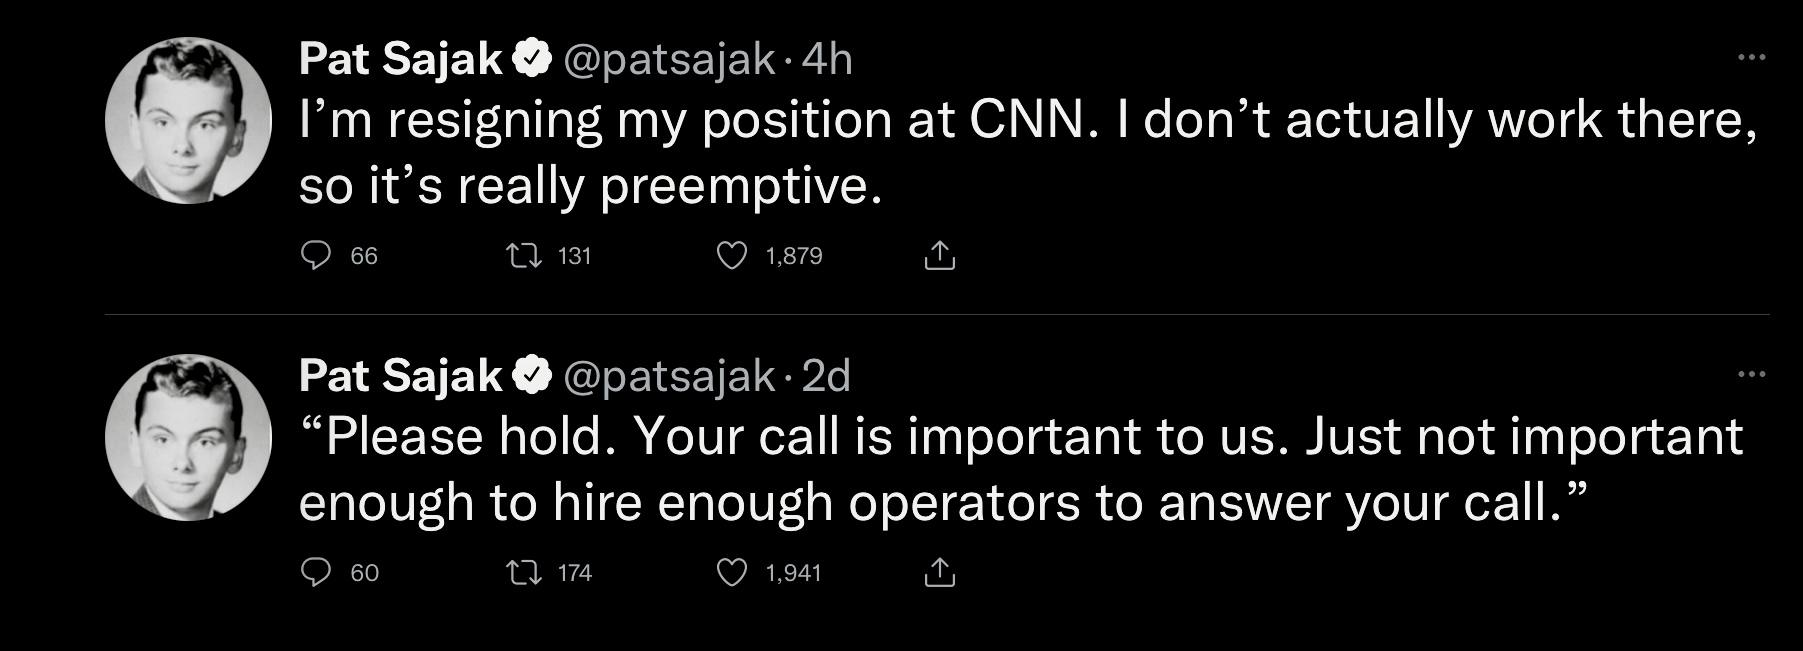1803x651 pixels.
Task: Open more options on the CNN tweet
Action: coord(1751,58)
